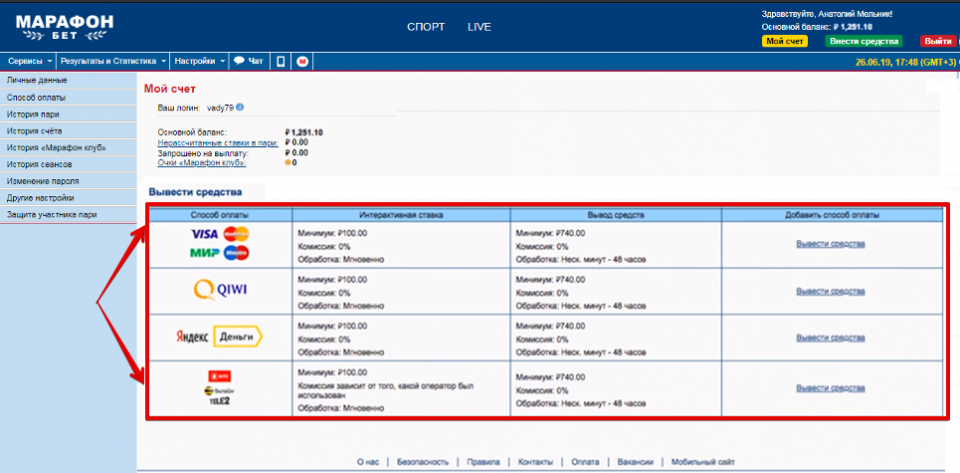Open Очки «Марафон клуб» link
The width and height of the screenshot is (960, 473).
(202, 163)
